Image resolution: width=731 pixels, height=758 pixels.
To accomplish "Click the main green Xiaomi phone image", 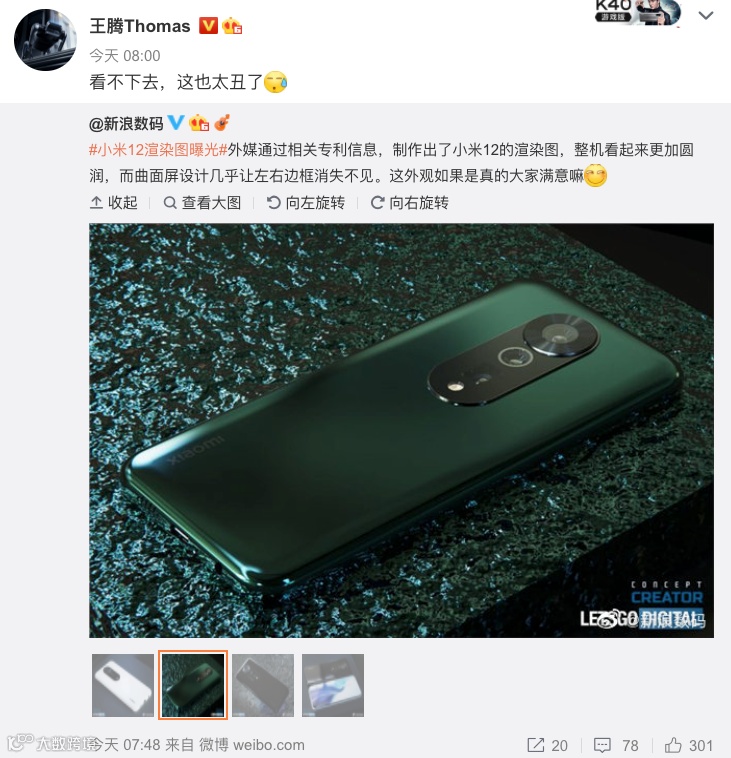I will pos(401,430).
